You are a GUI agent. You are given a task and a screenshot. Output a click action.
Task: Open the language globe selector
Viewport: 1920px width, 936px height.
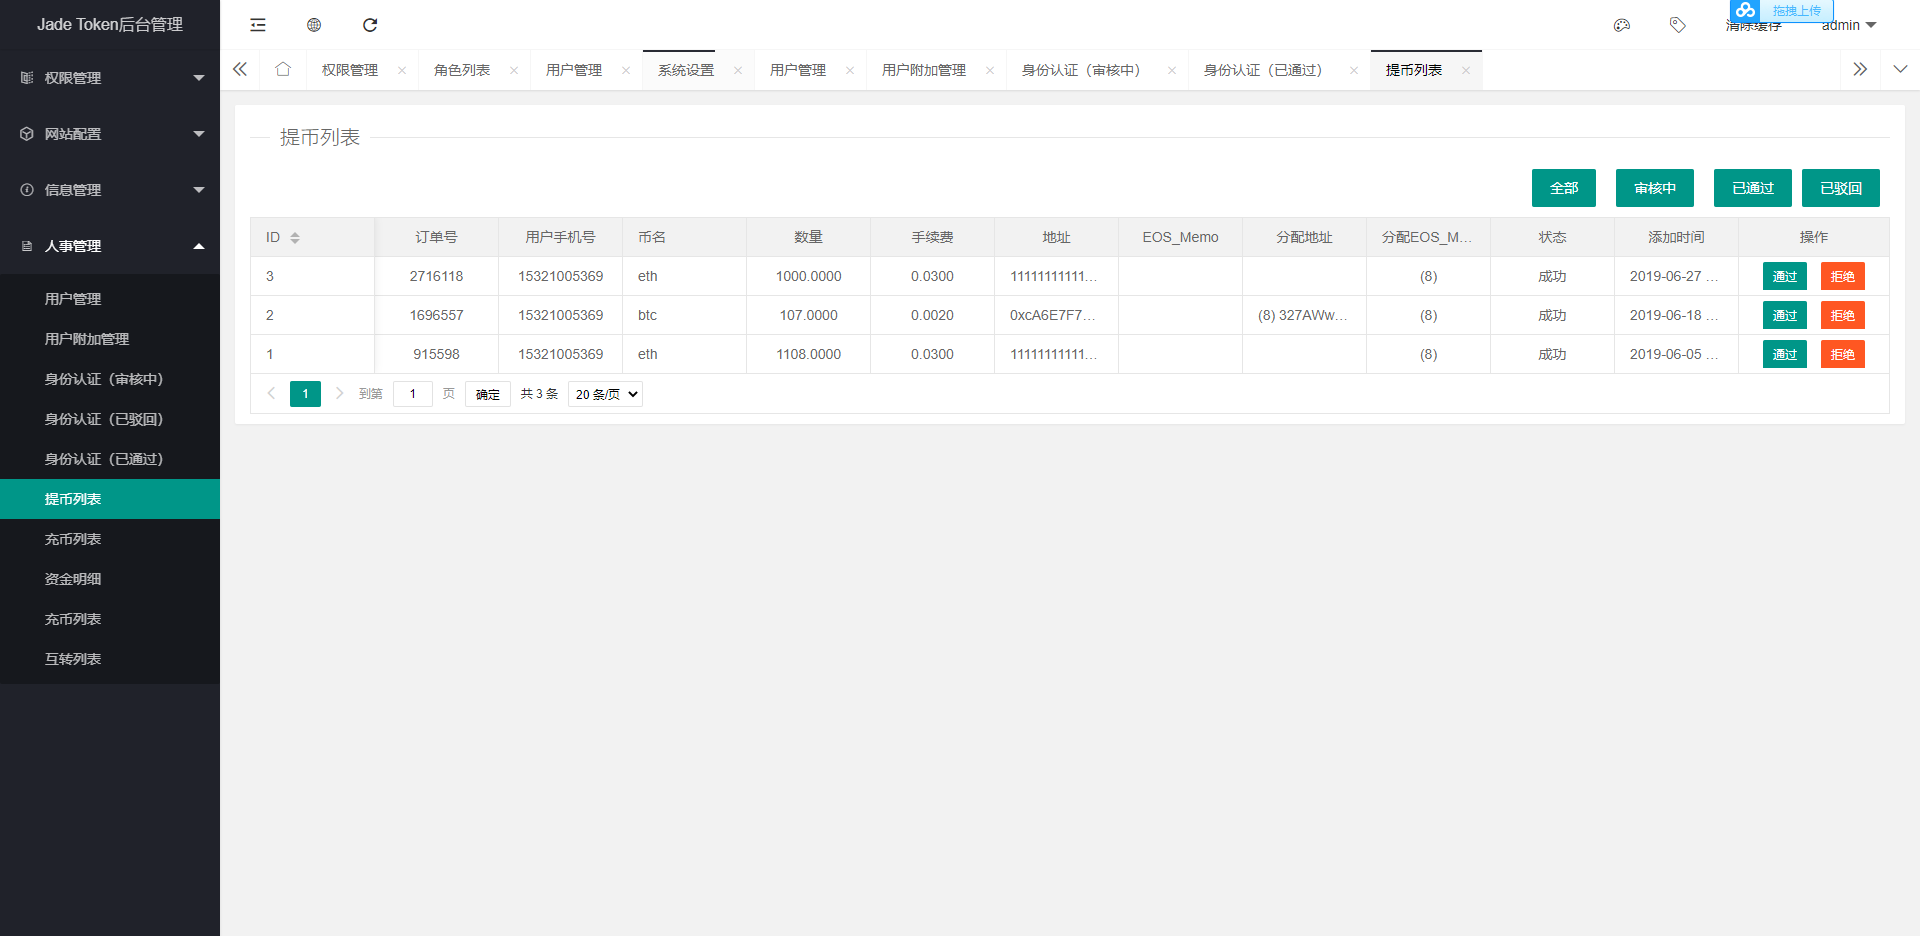313,24
